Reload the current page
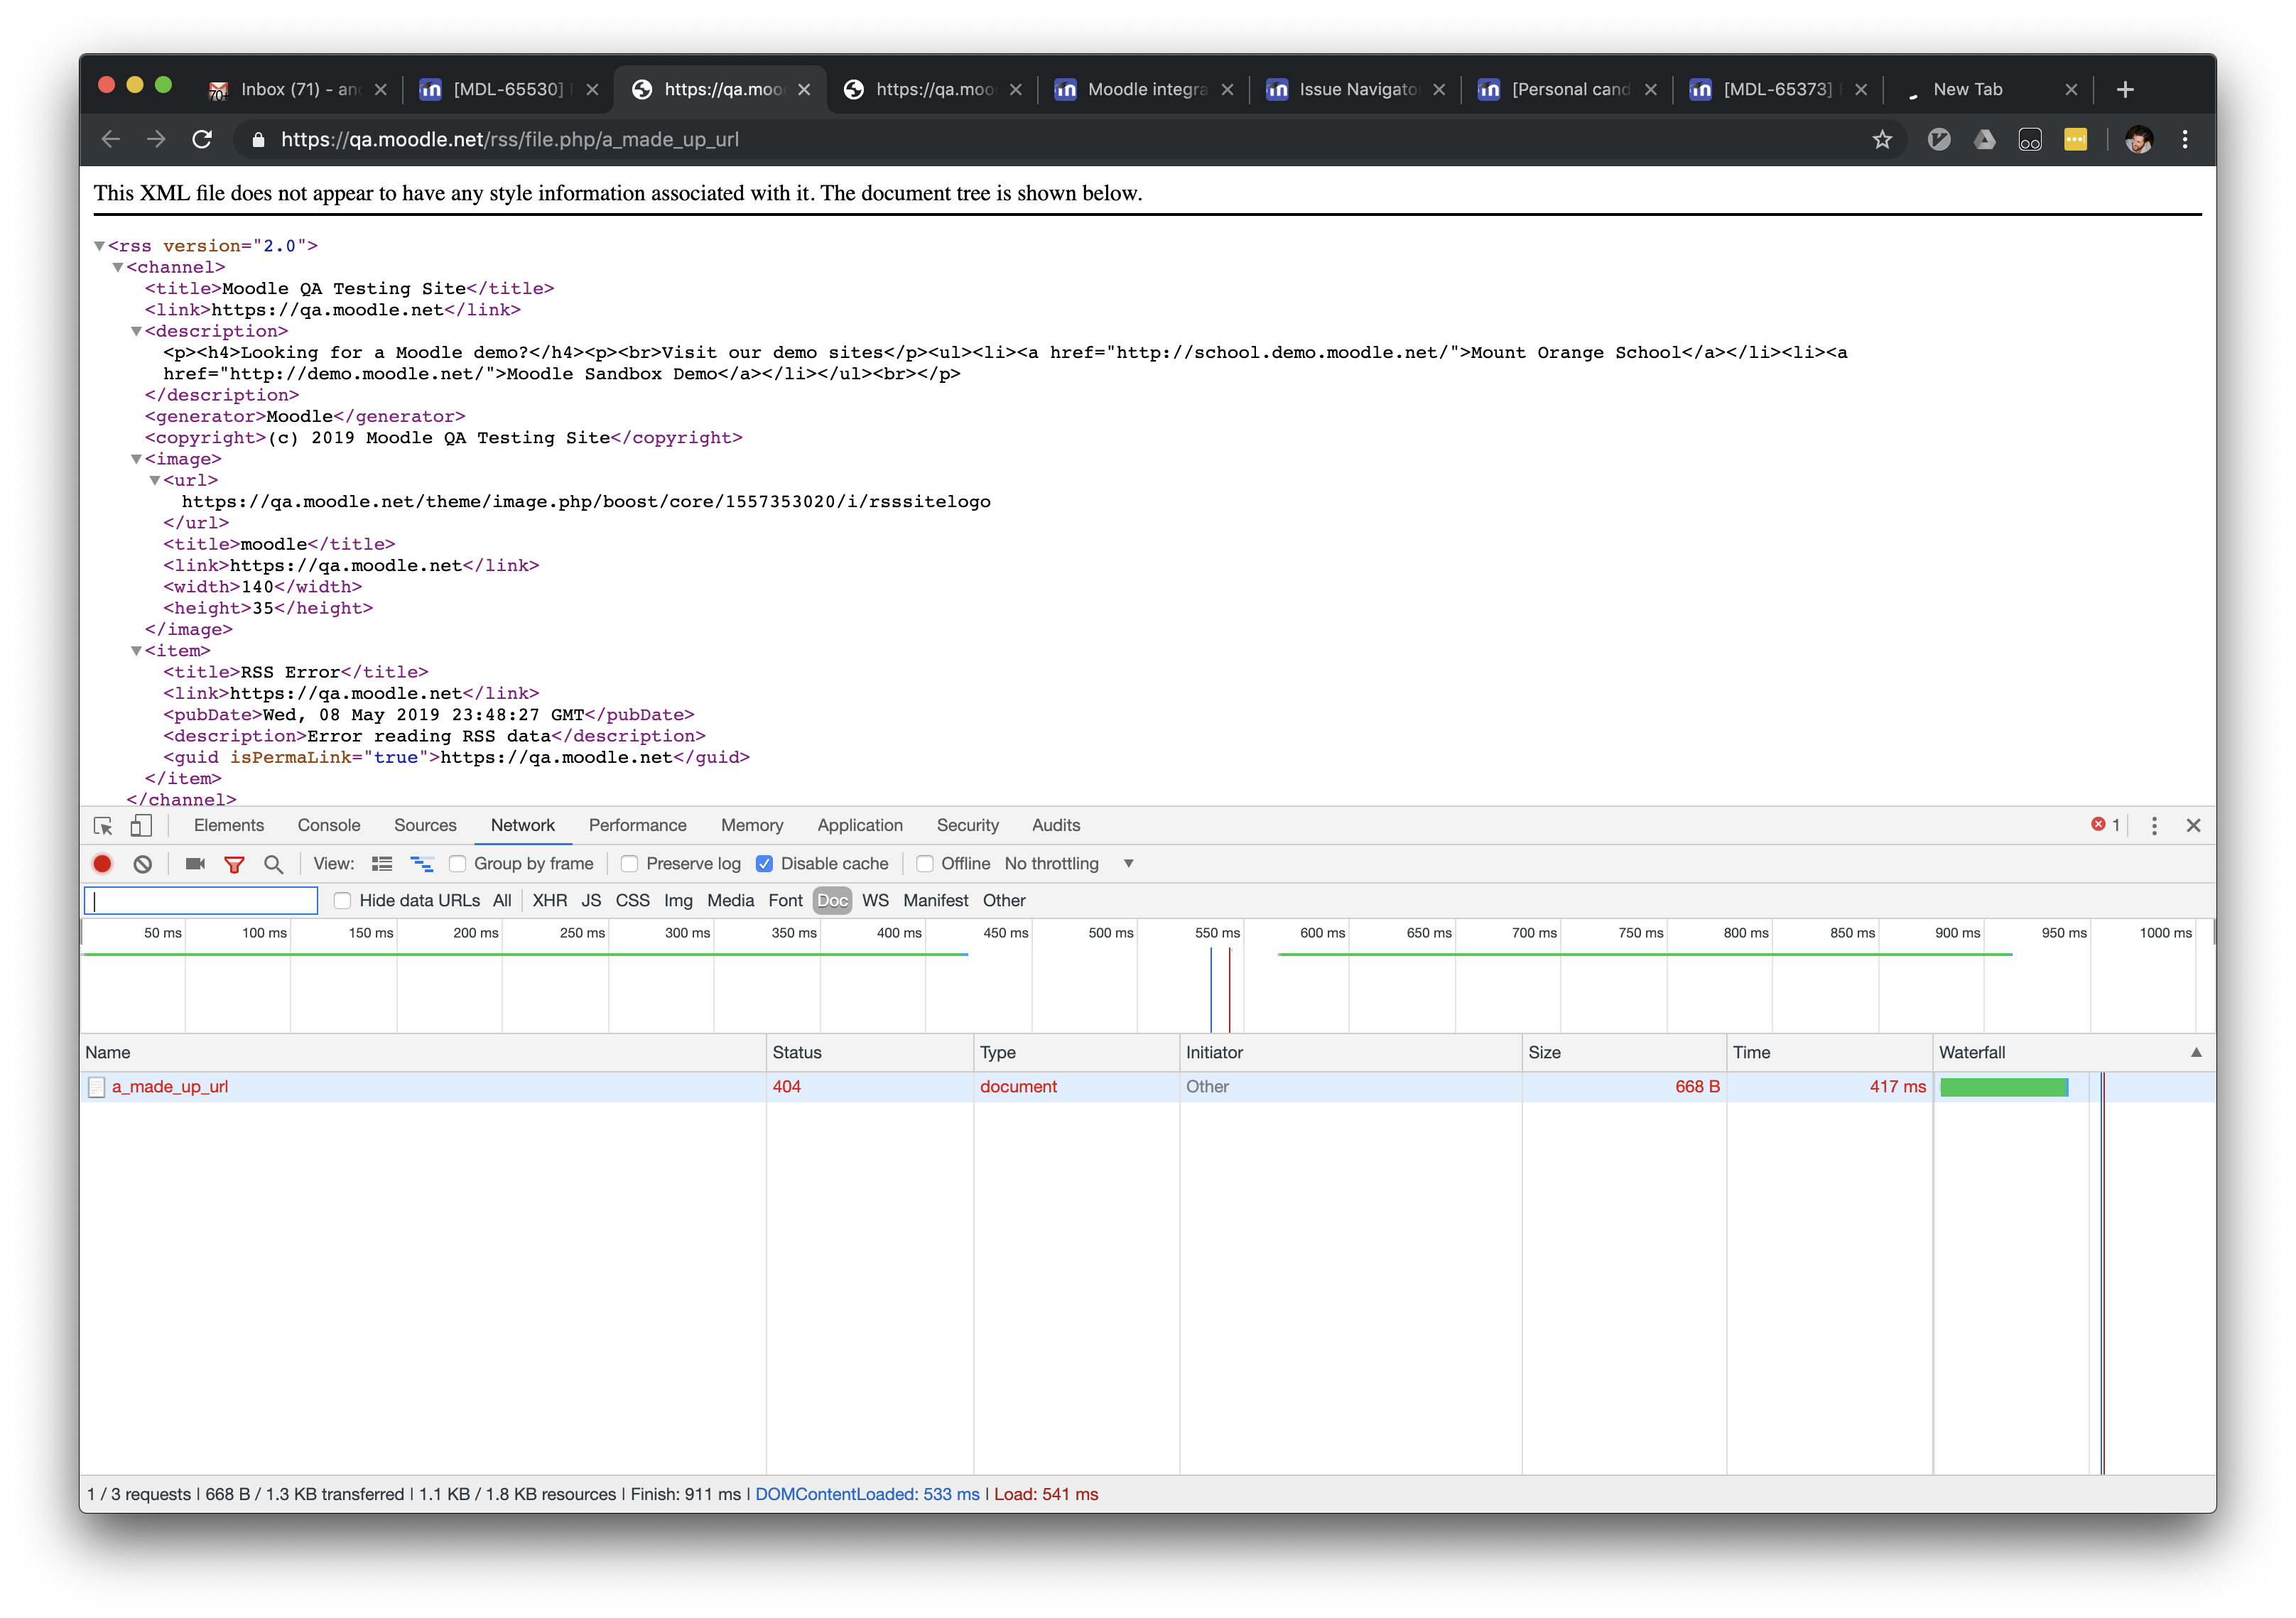 [x=202, y=140]
